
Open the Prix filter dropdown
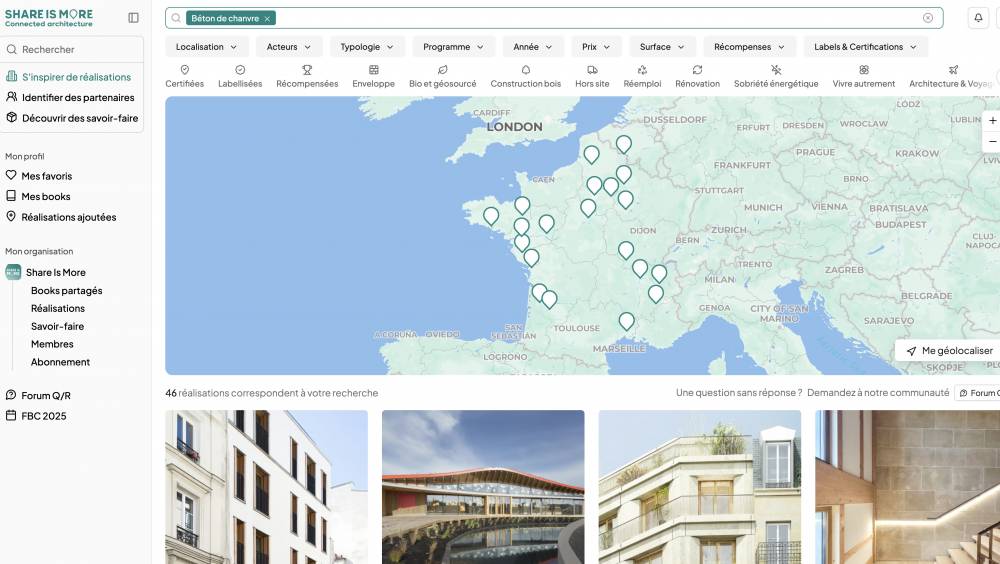click(596, 47)
